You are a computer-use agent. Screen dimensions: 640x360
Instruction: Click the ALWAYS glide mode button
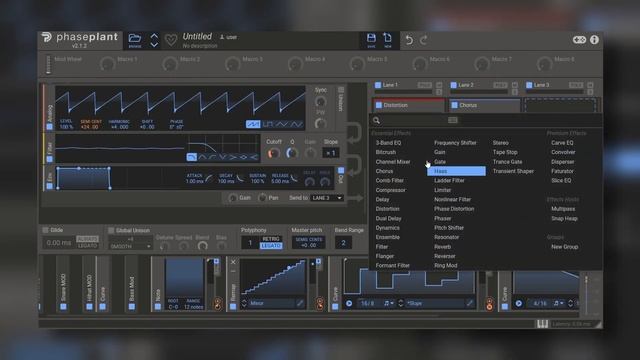point(87,239)
